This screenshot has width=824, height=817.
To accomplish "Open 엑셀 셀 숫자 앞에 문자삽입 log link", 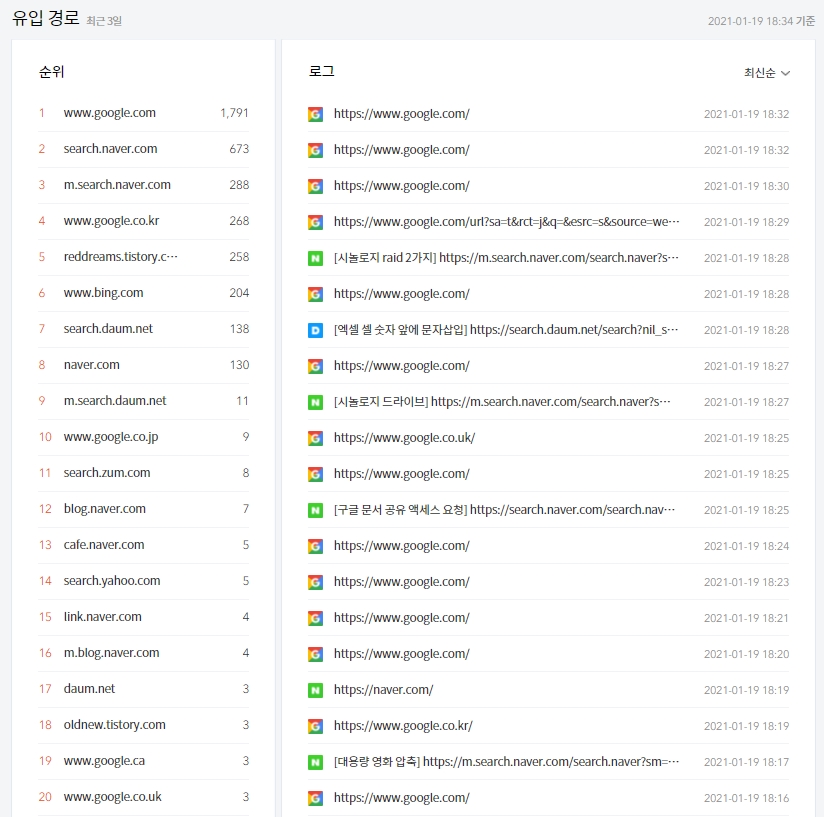I will [506, 330].
